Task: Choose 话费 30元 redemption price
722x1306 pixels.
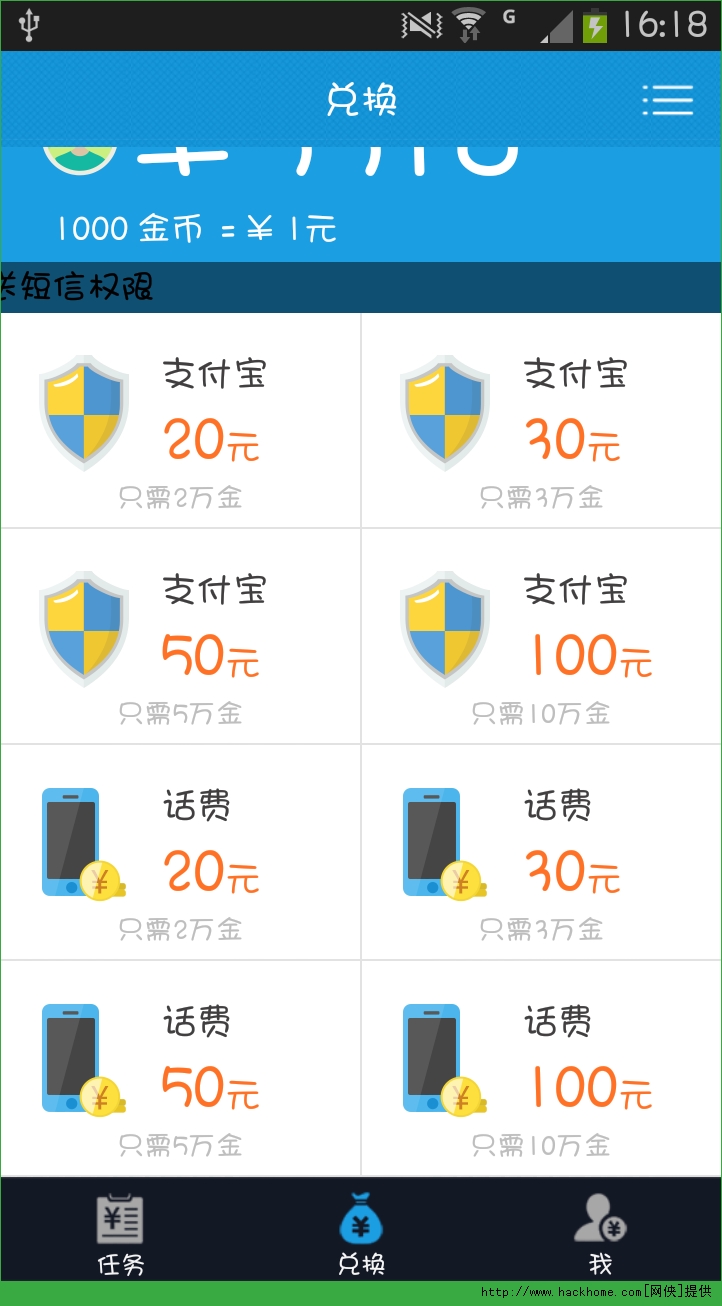Action: coord(573,872)
